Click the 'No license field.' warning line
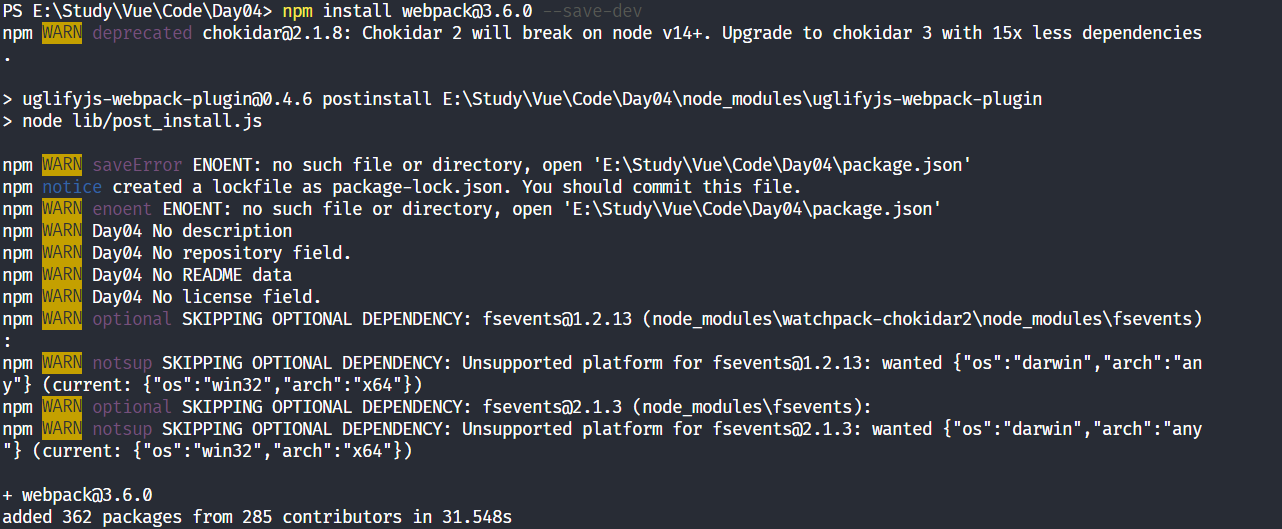1282x529 pixels. click(237, 297)
